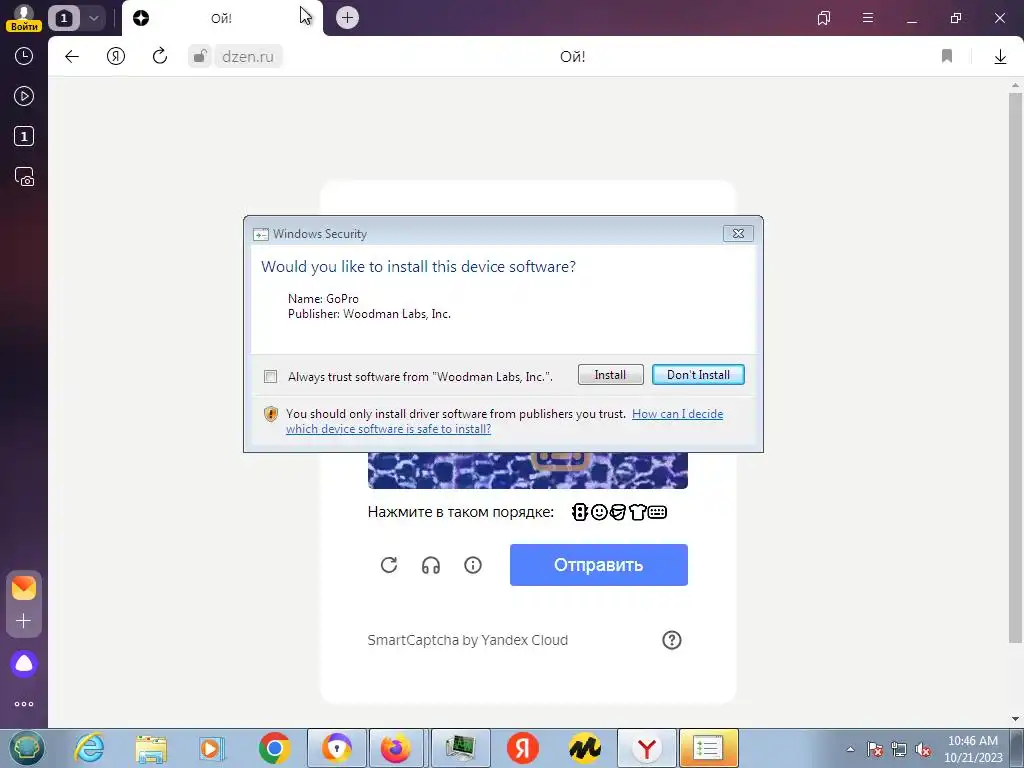This screenshot has height=768, width=1024.
Task: Reload the page
Action: click(160, 57)
